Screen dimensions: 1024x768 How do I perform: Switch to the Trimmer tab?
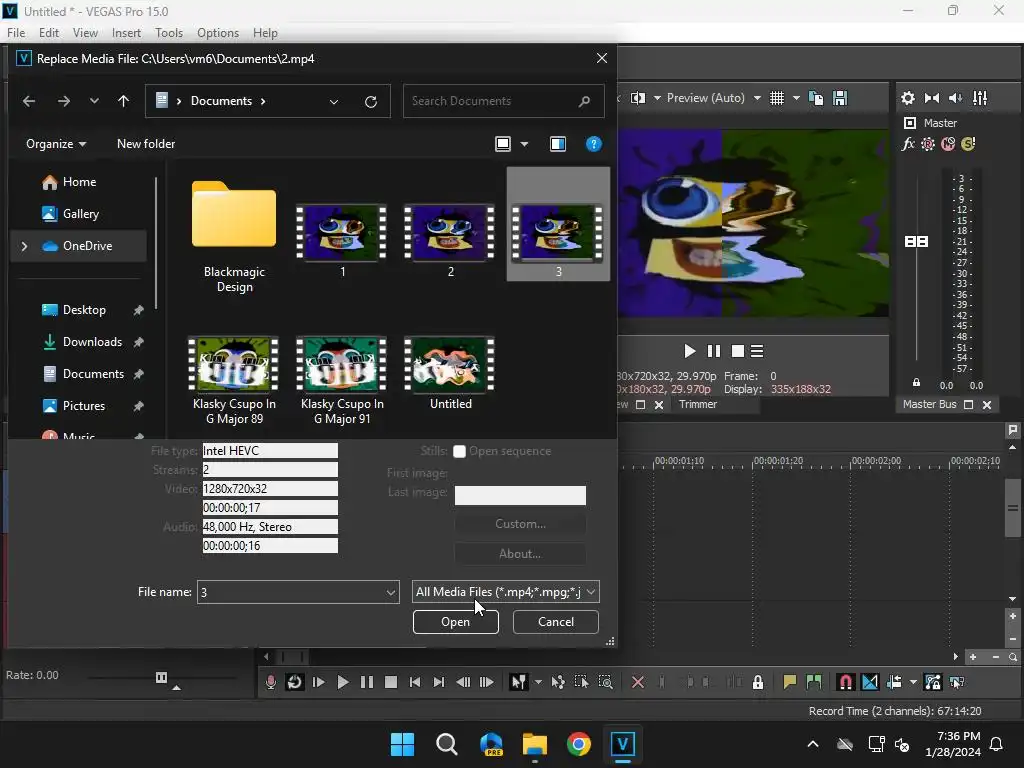click(697, 404)
